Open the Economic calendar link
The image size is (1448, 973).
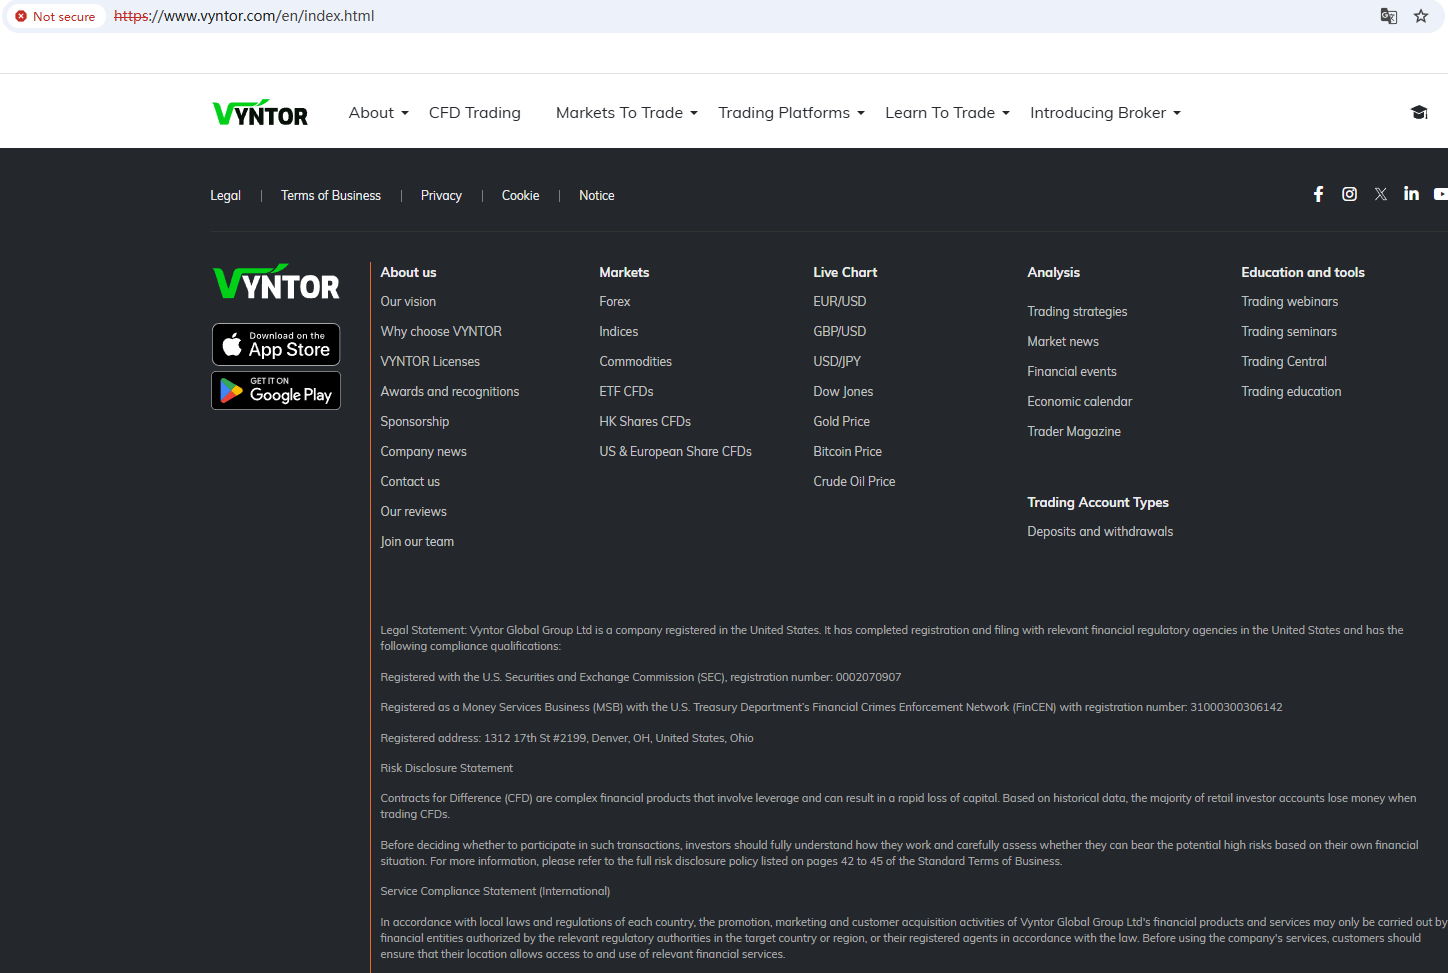click(x=1080, y=402)
